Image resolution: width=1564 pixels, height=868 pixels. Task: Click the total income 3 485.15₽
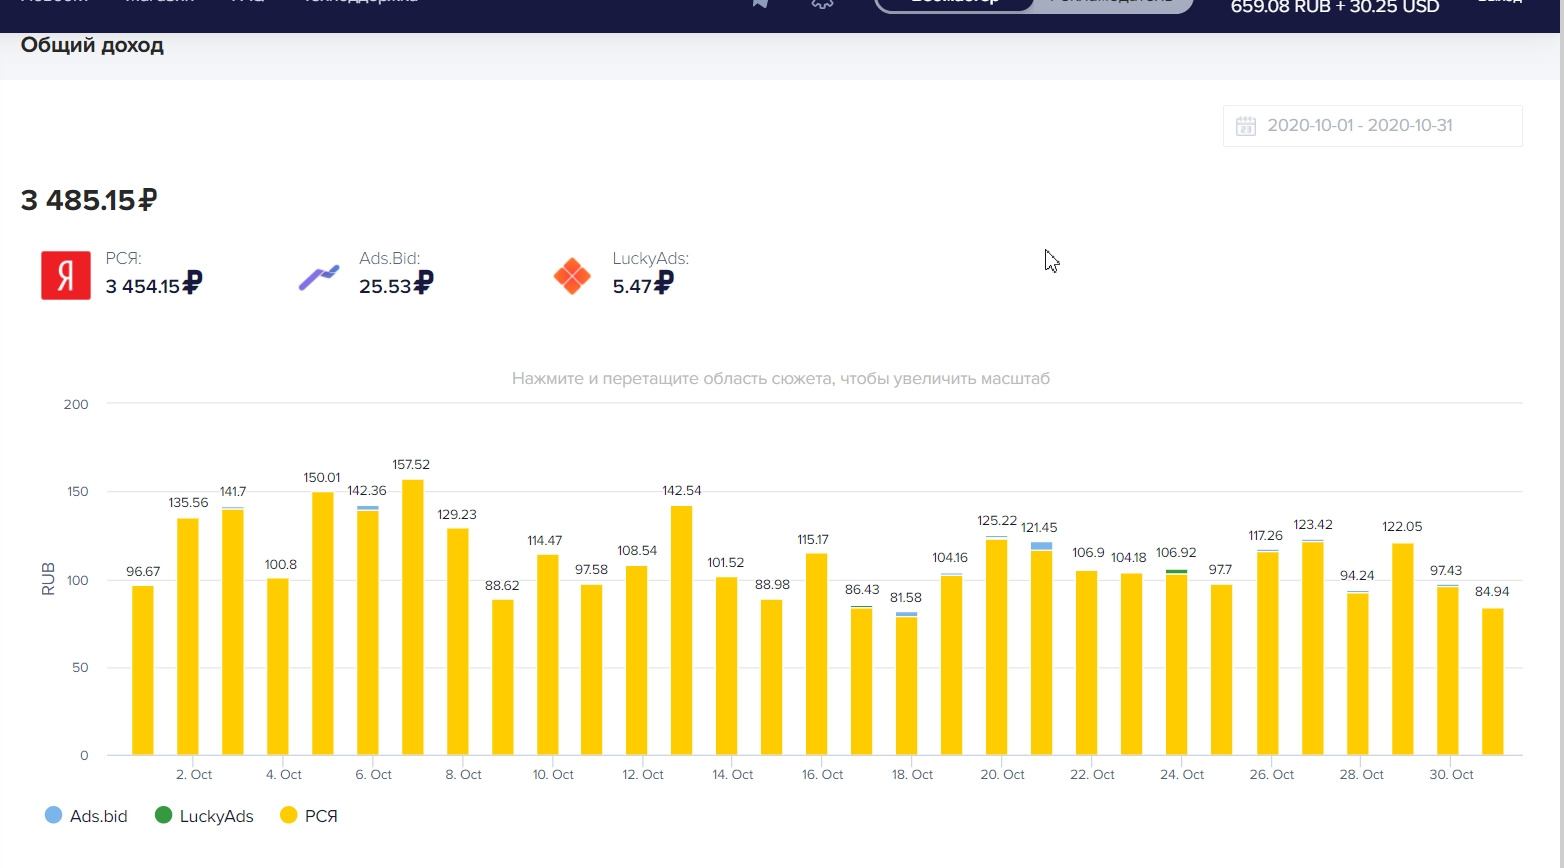tap(89, 200)
